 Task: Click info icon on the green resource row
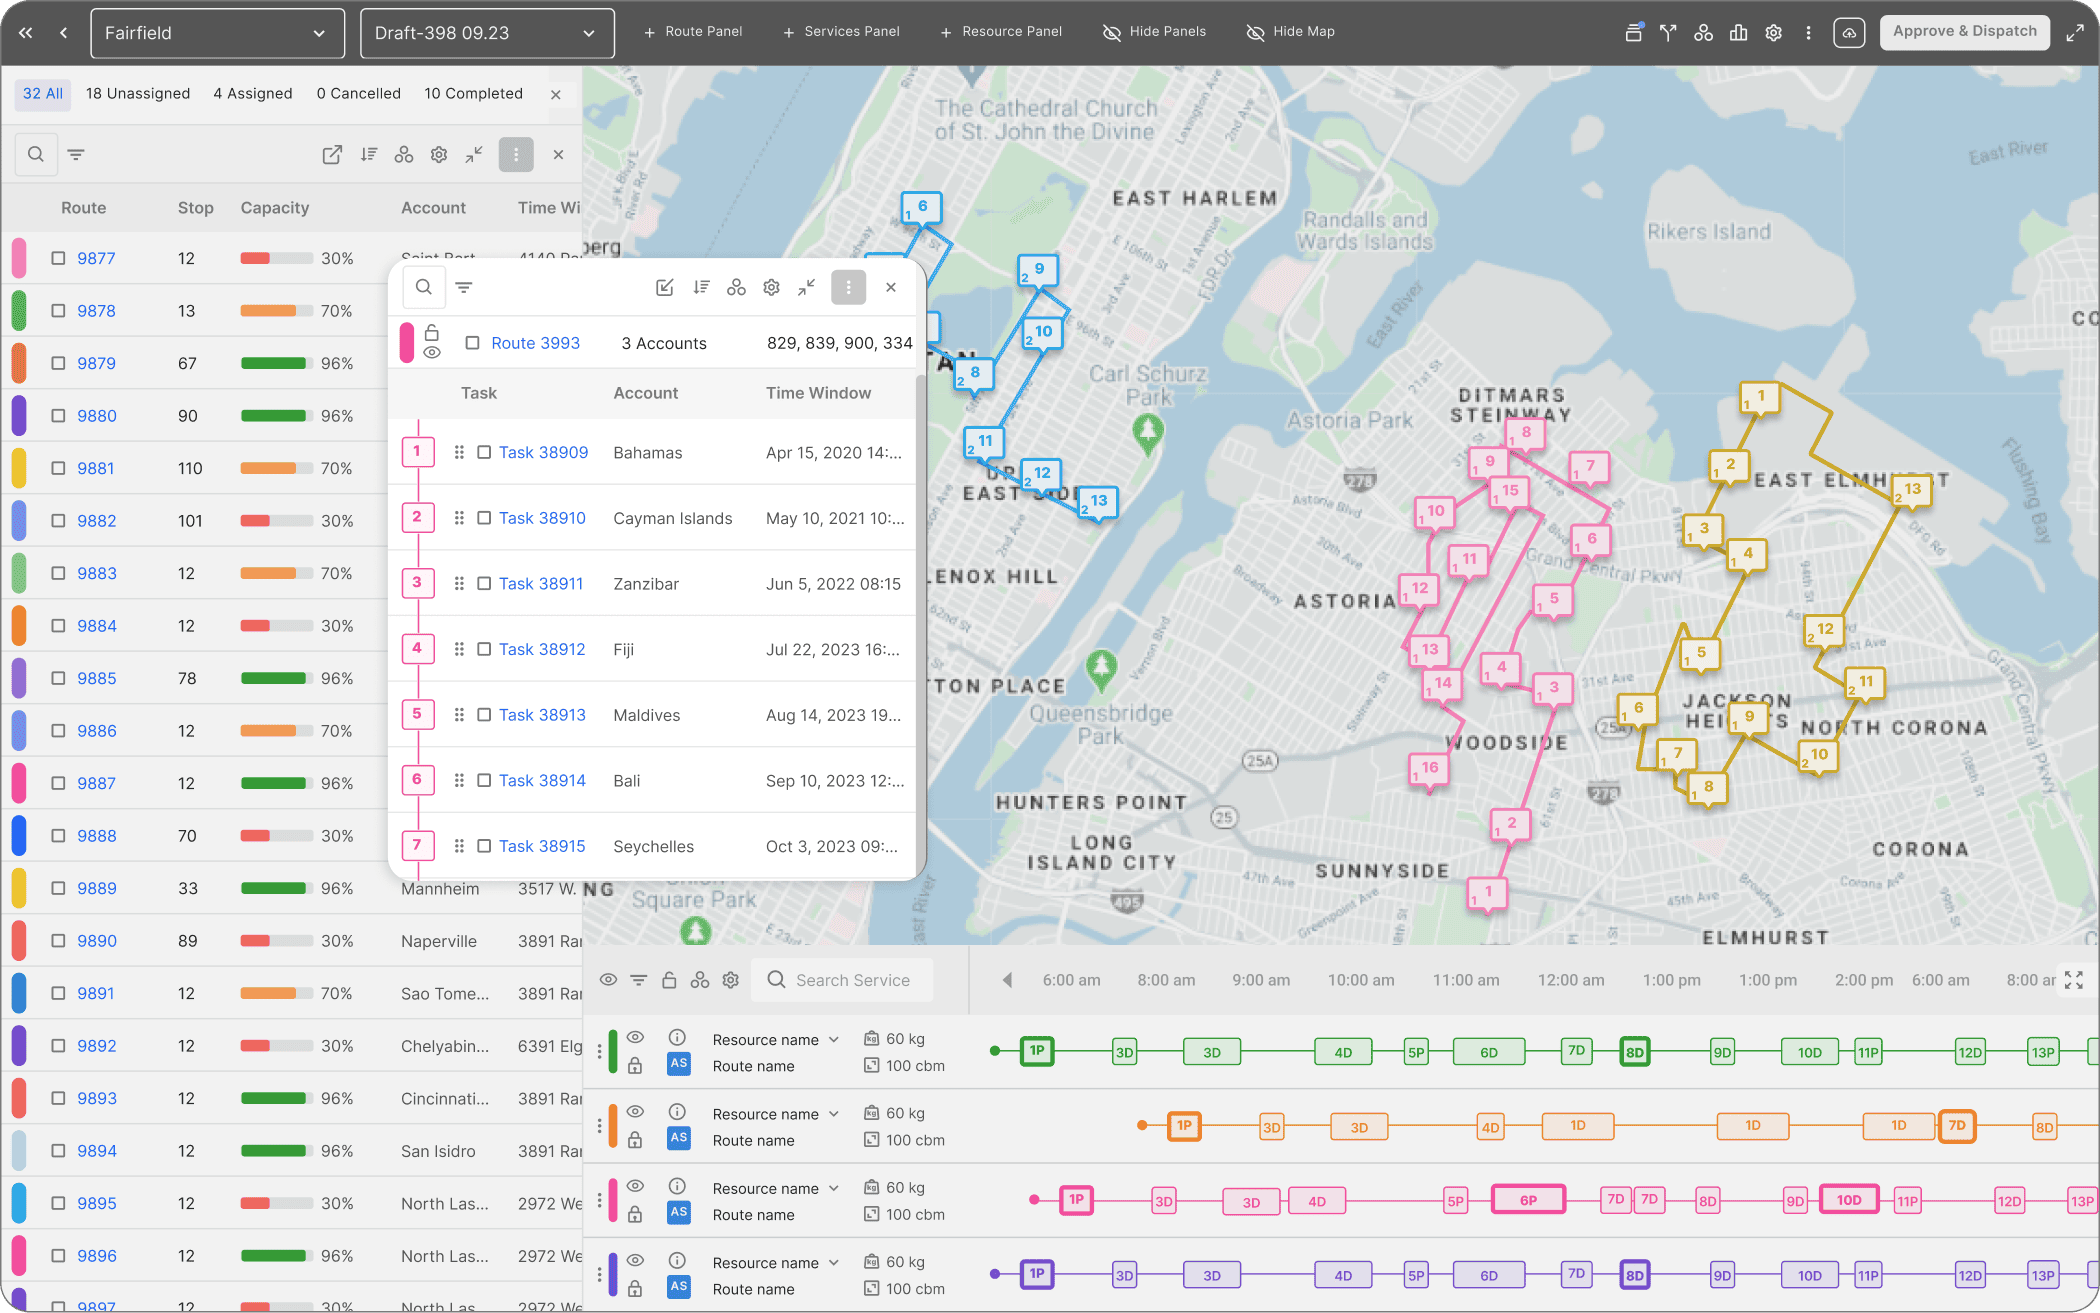coord(677,1037)
